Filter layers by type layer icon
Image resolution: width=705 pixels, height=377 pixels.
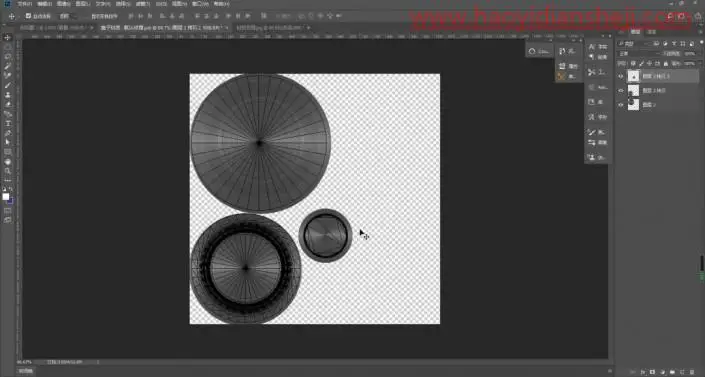click(x=674, y=44)
